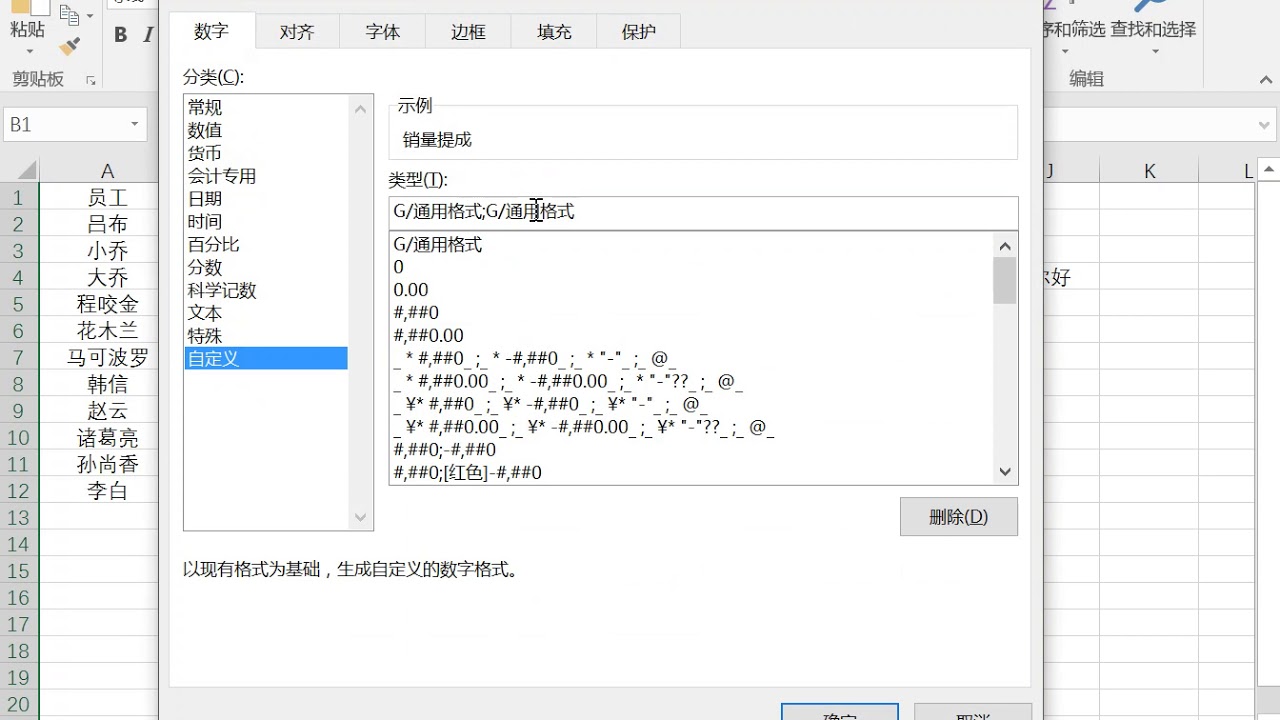Select 百分比 in the category list
This screenshot has width=1280, height=720.
point(265,244)
